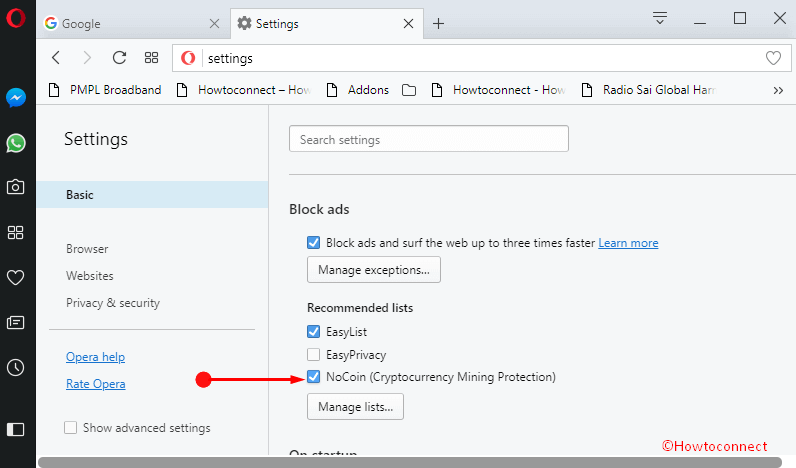Uncheck Block ads and surf faster
This screenshot has width=796, height=468.
(x=313, y=243)
